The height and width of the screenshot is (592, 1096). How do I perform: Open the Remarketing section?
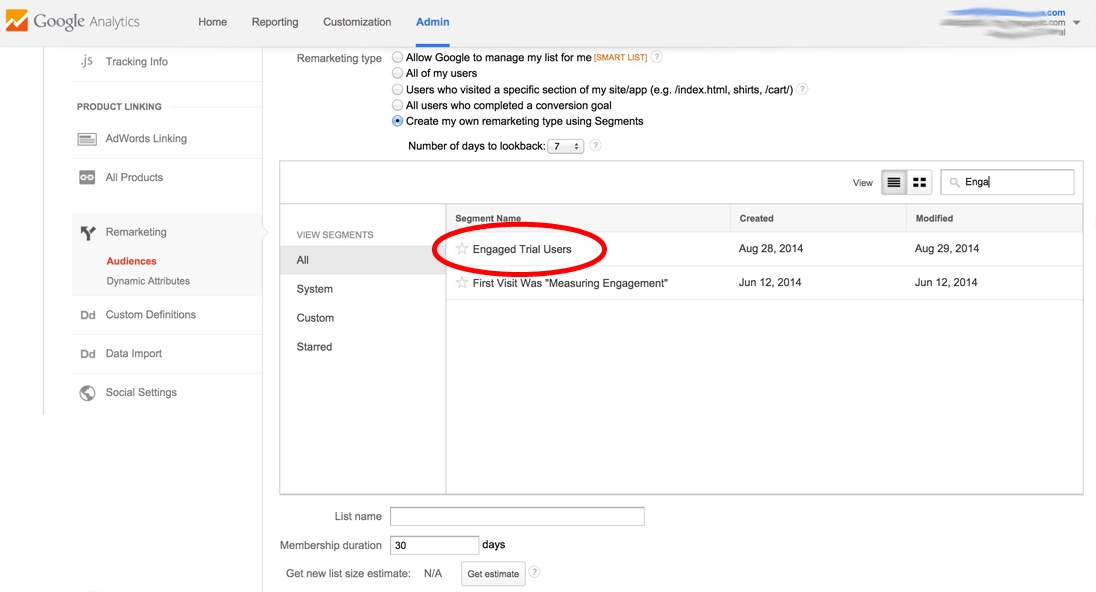click(136, 232)
